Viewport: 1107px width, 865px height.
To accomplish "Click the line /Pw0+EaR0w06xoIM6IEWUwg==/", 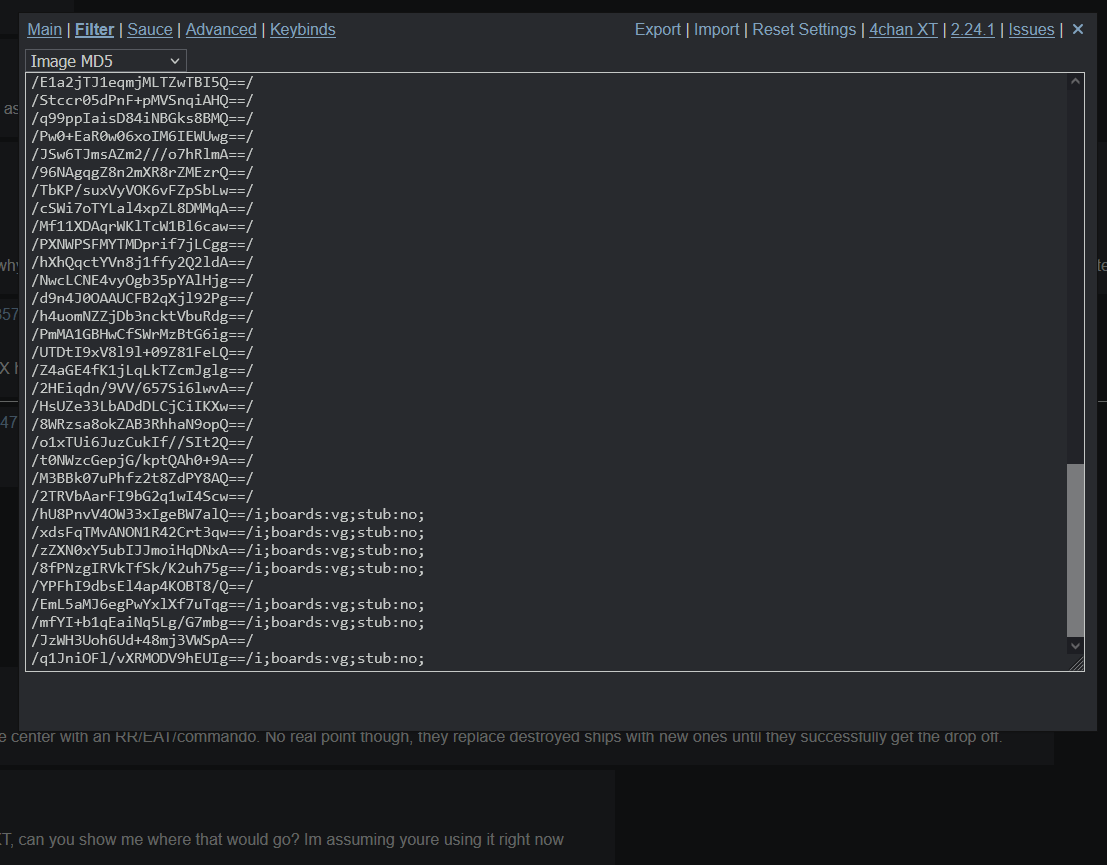I will [142, 136].
